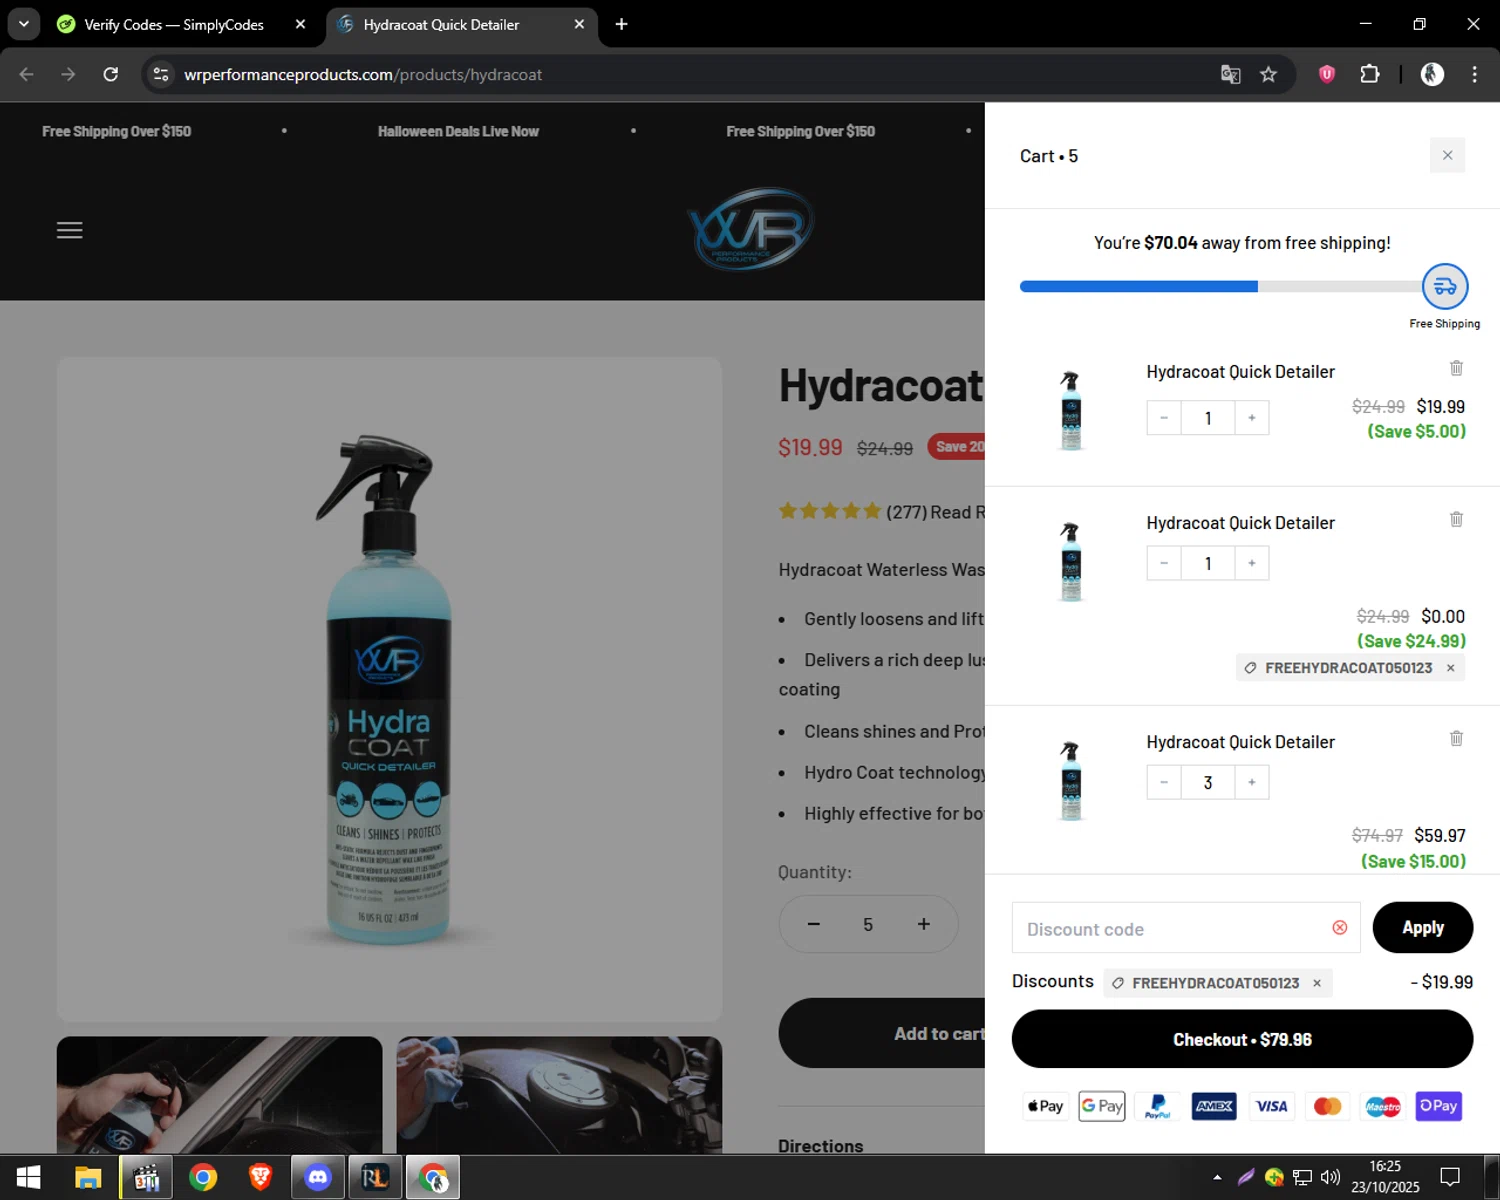1500x1200 pixels.
Task: Reload the current page
Action: 111,74
